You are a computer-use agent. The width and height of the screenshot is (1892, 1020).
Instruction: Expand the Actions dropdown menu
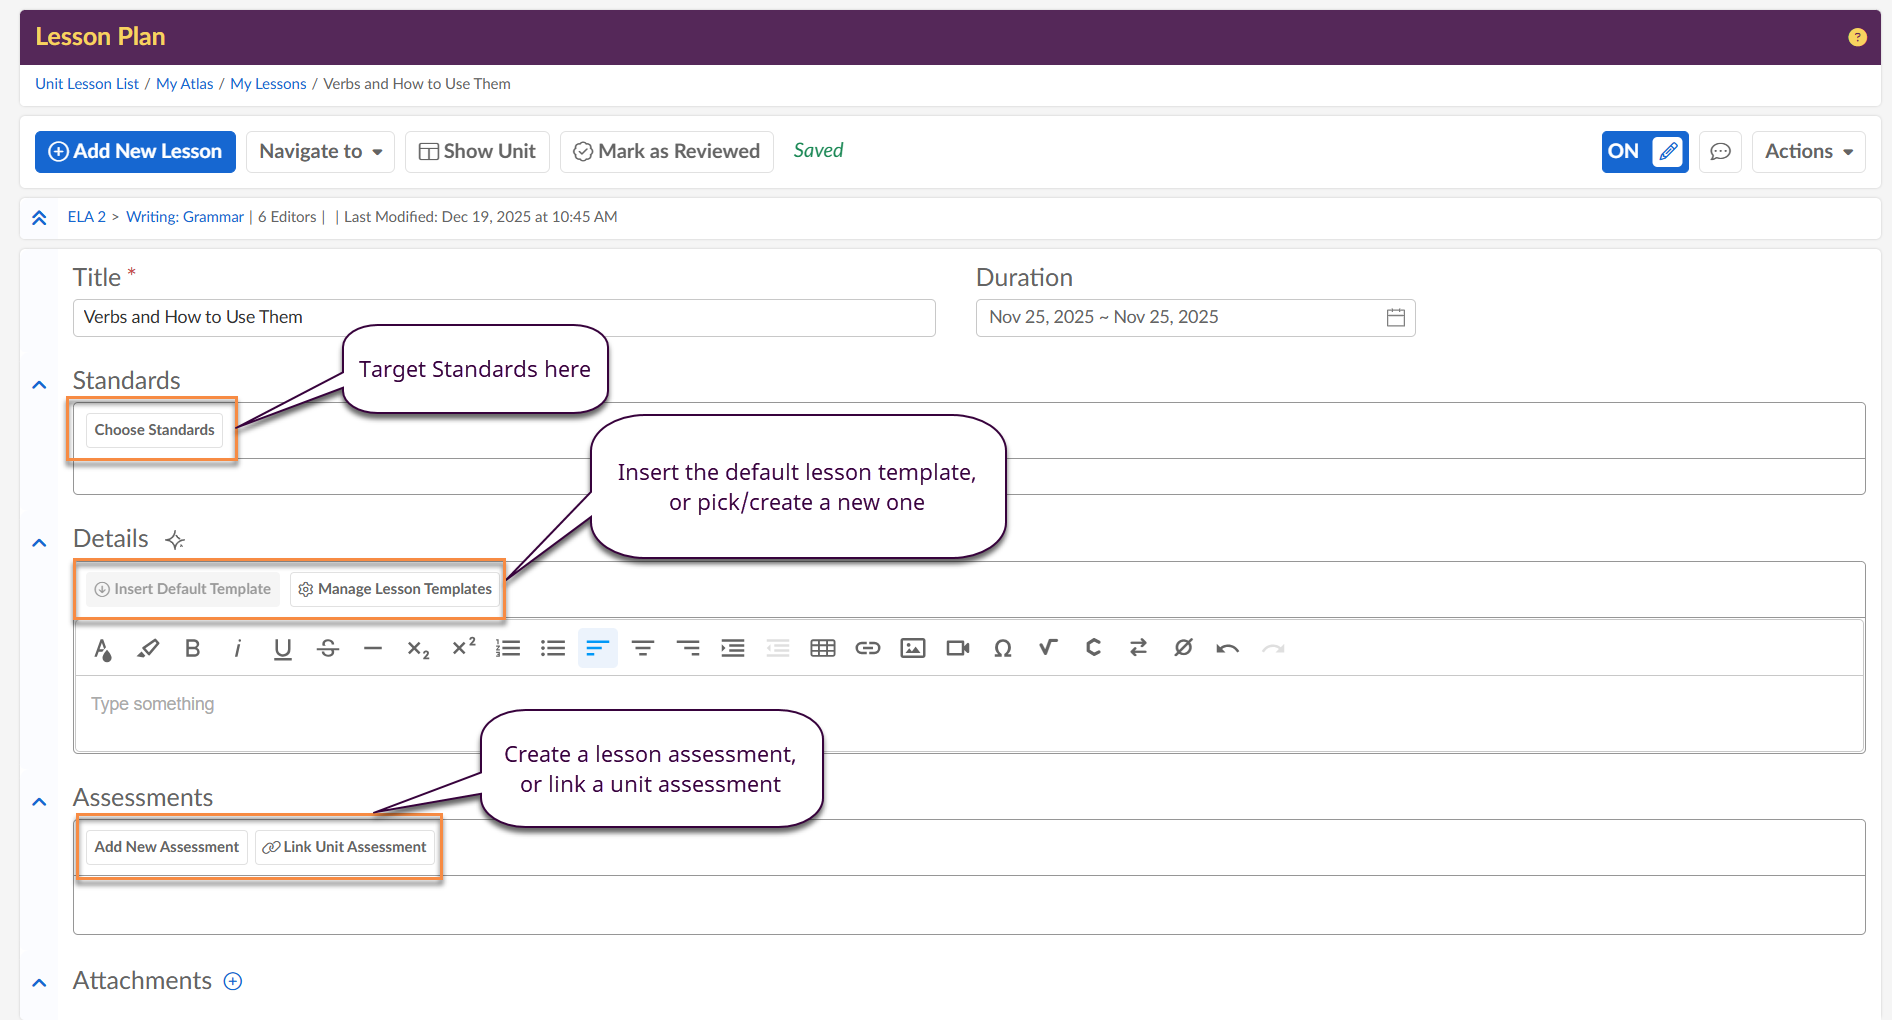(1808, 152)
